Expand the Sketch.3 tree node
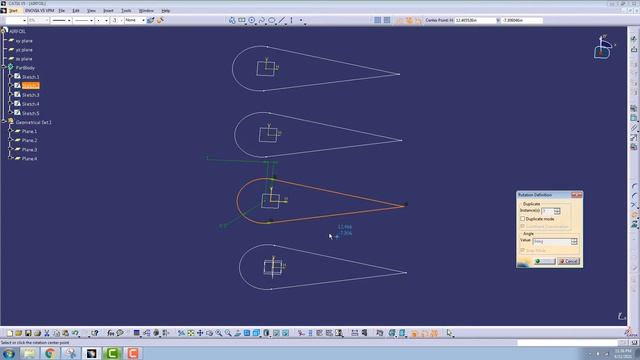The image size is (640, 360). pyautogui.click(x=11, y=94)
